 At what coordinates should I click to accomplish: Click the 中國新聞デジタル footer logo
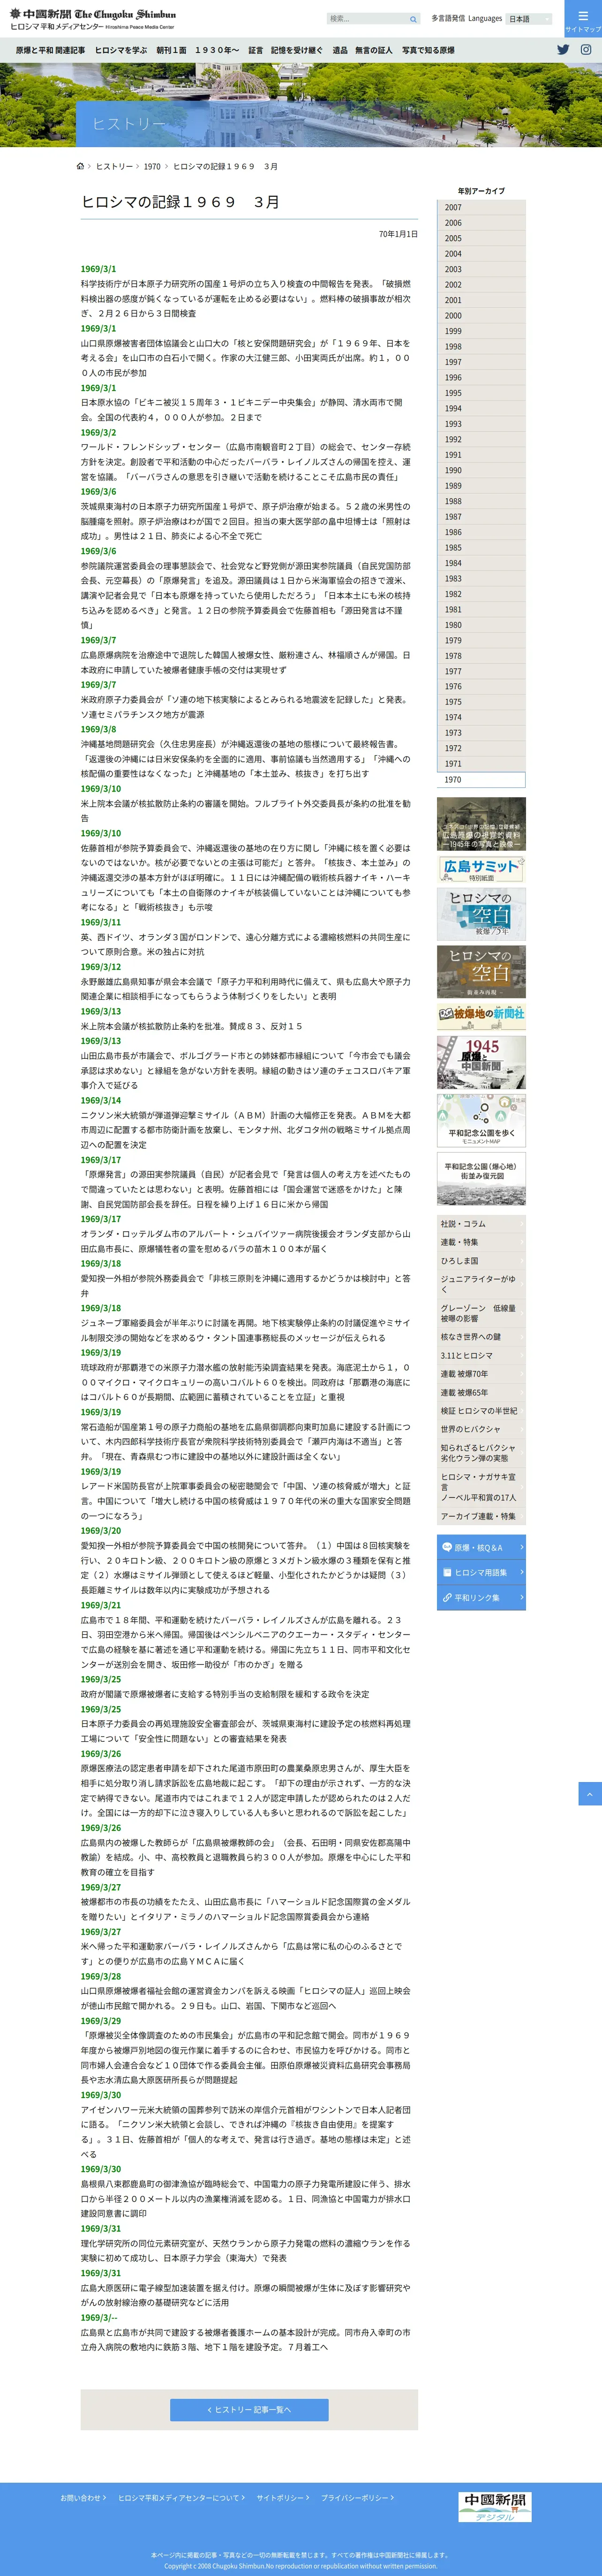coord(495,2508)
